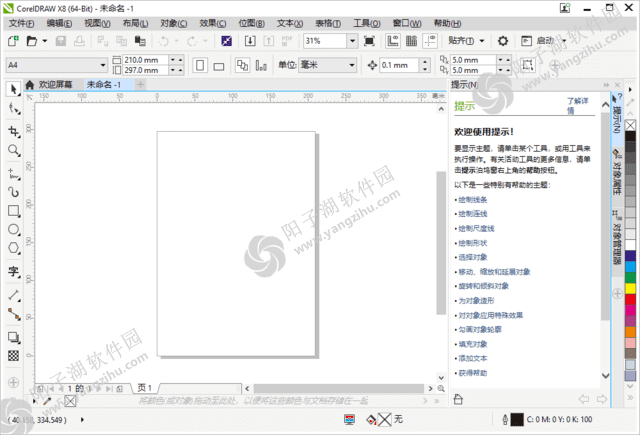Toggle Current page layout button
The height and width of the screenshot is (435, 640).
261,65
